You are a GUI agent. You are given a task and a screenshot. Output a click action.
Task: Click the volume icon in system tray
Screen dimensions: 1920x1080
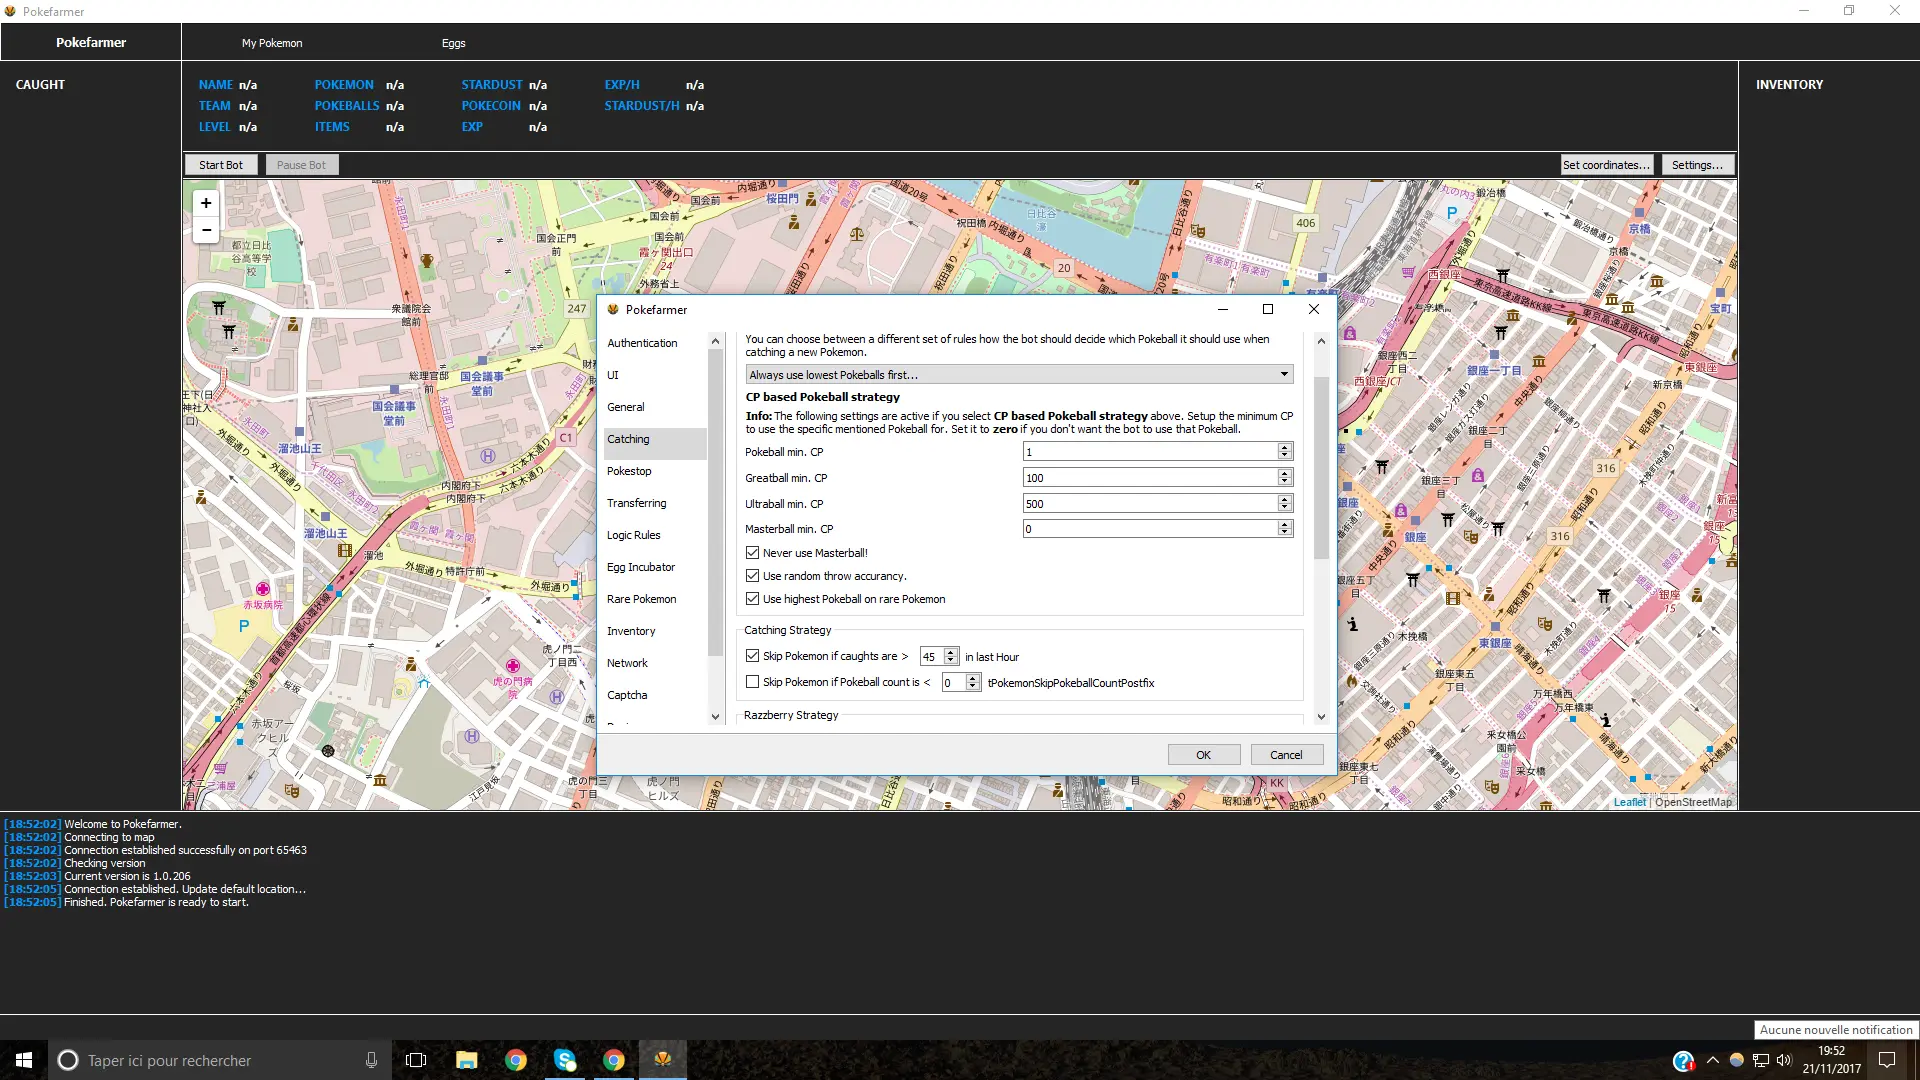click(x=1785, y=1060)
